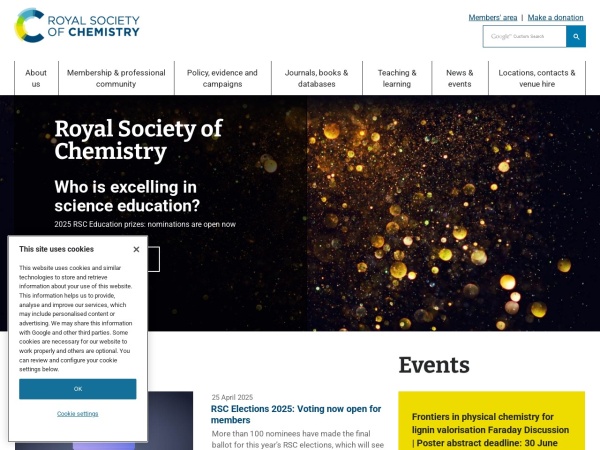Viewport: 600px width, 450px height.
Task: Click the 2025 RSC Education prizes text
Action: point(145,224)
